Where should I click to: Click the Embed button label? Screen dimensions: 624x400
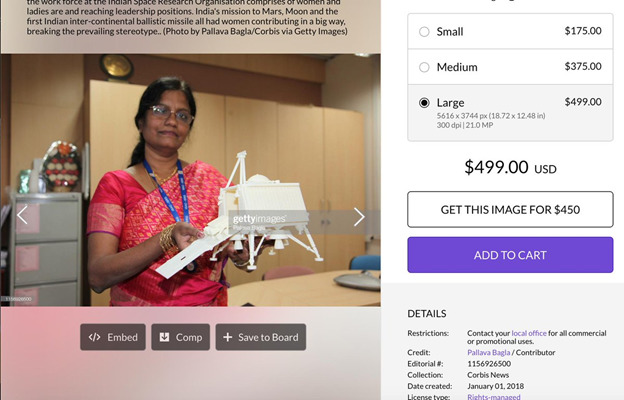click(122, 337)
